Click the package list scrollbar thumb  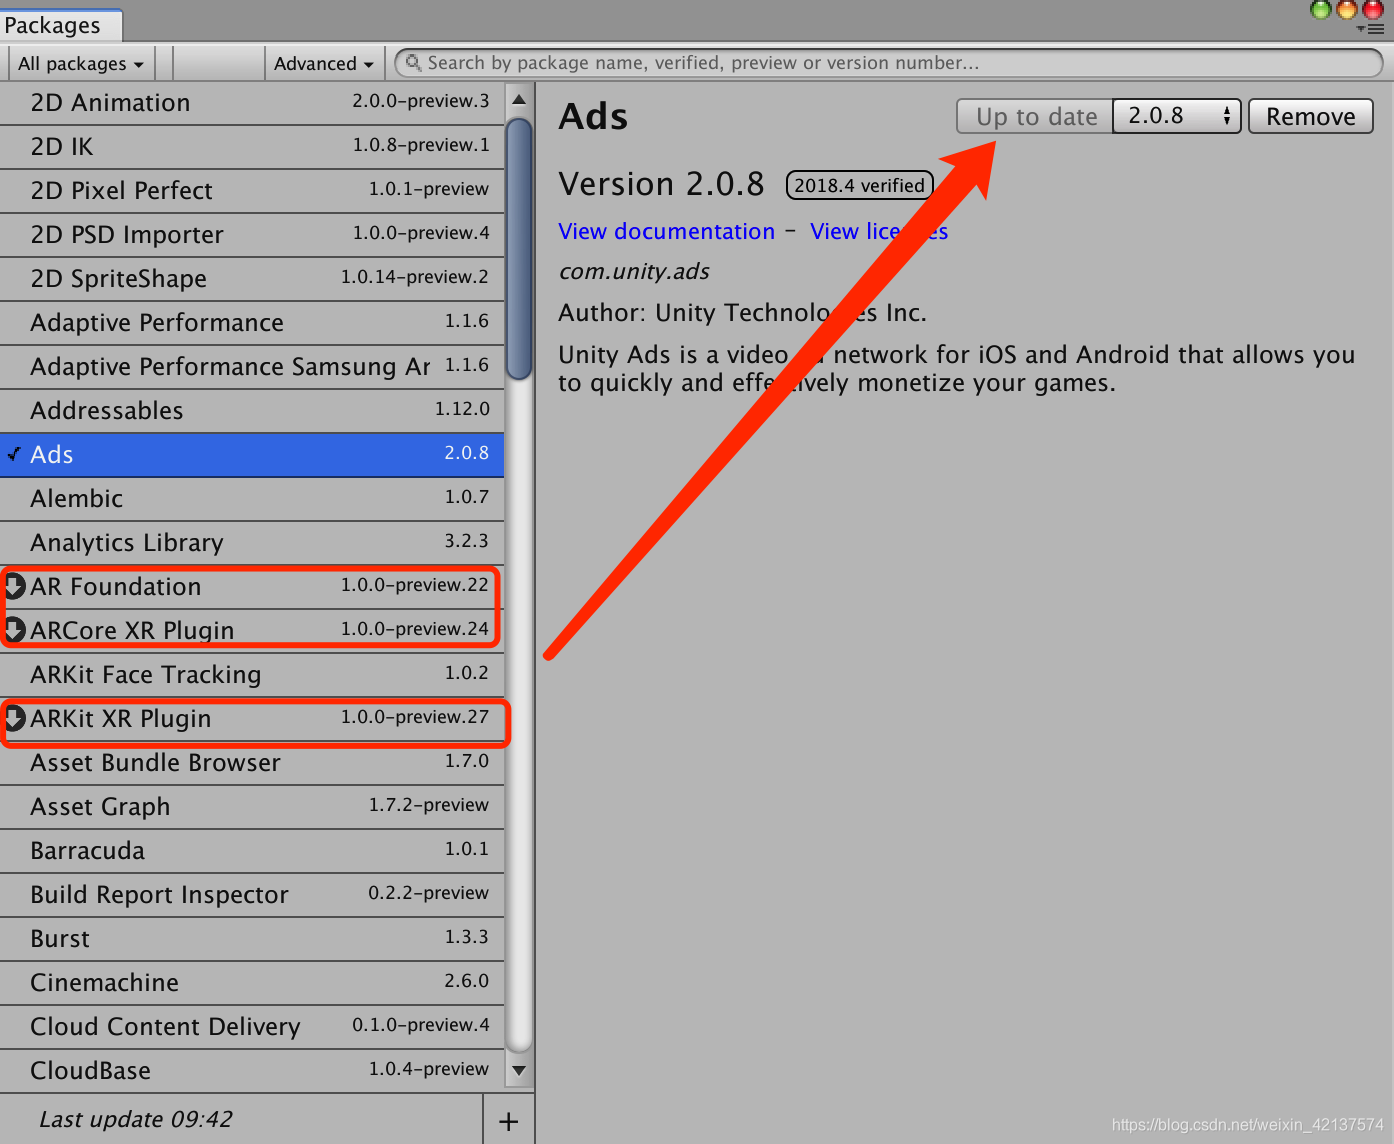[x=519, y=249]
